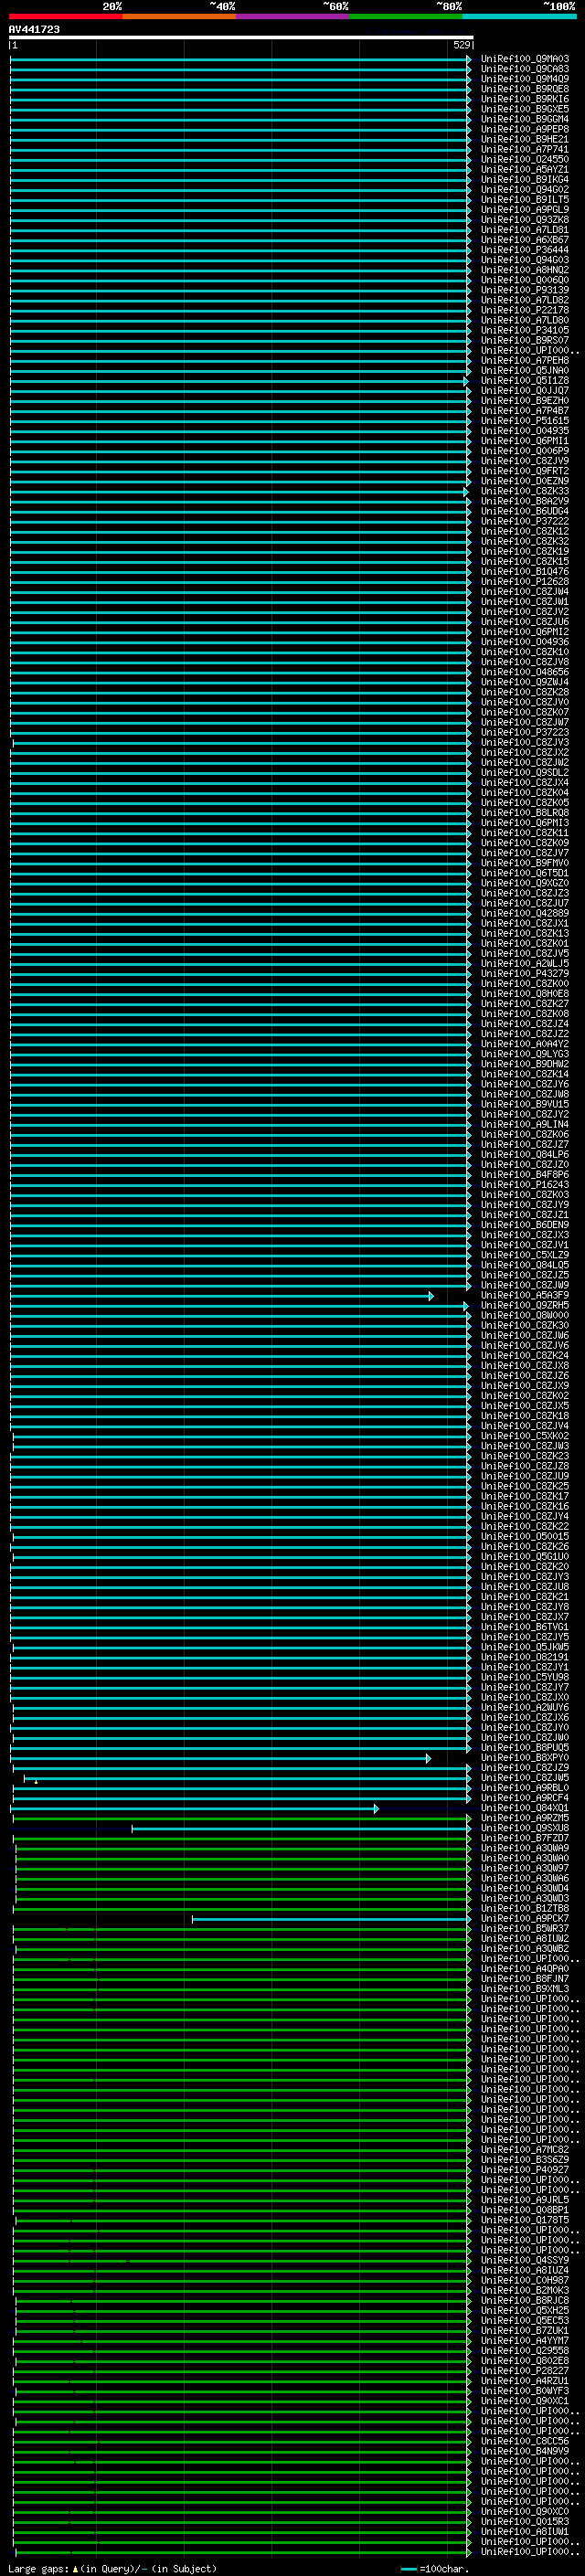
Task: Click the cyan alignment bar of UniRef100_A5A3F9
Action: 221,1296
